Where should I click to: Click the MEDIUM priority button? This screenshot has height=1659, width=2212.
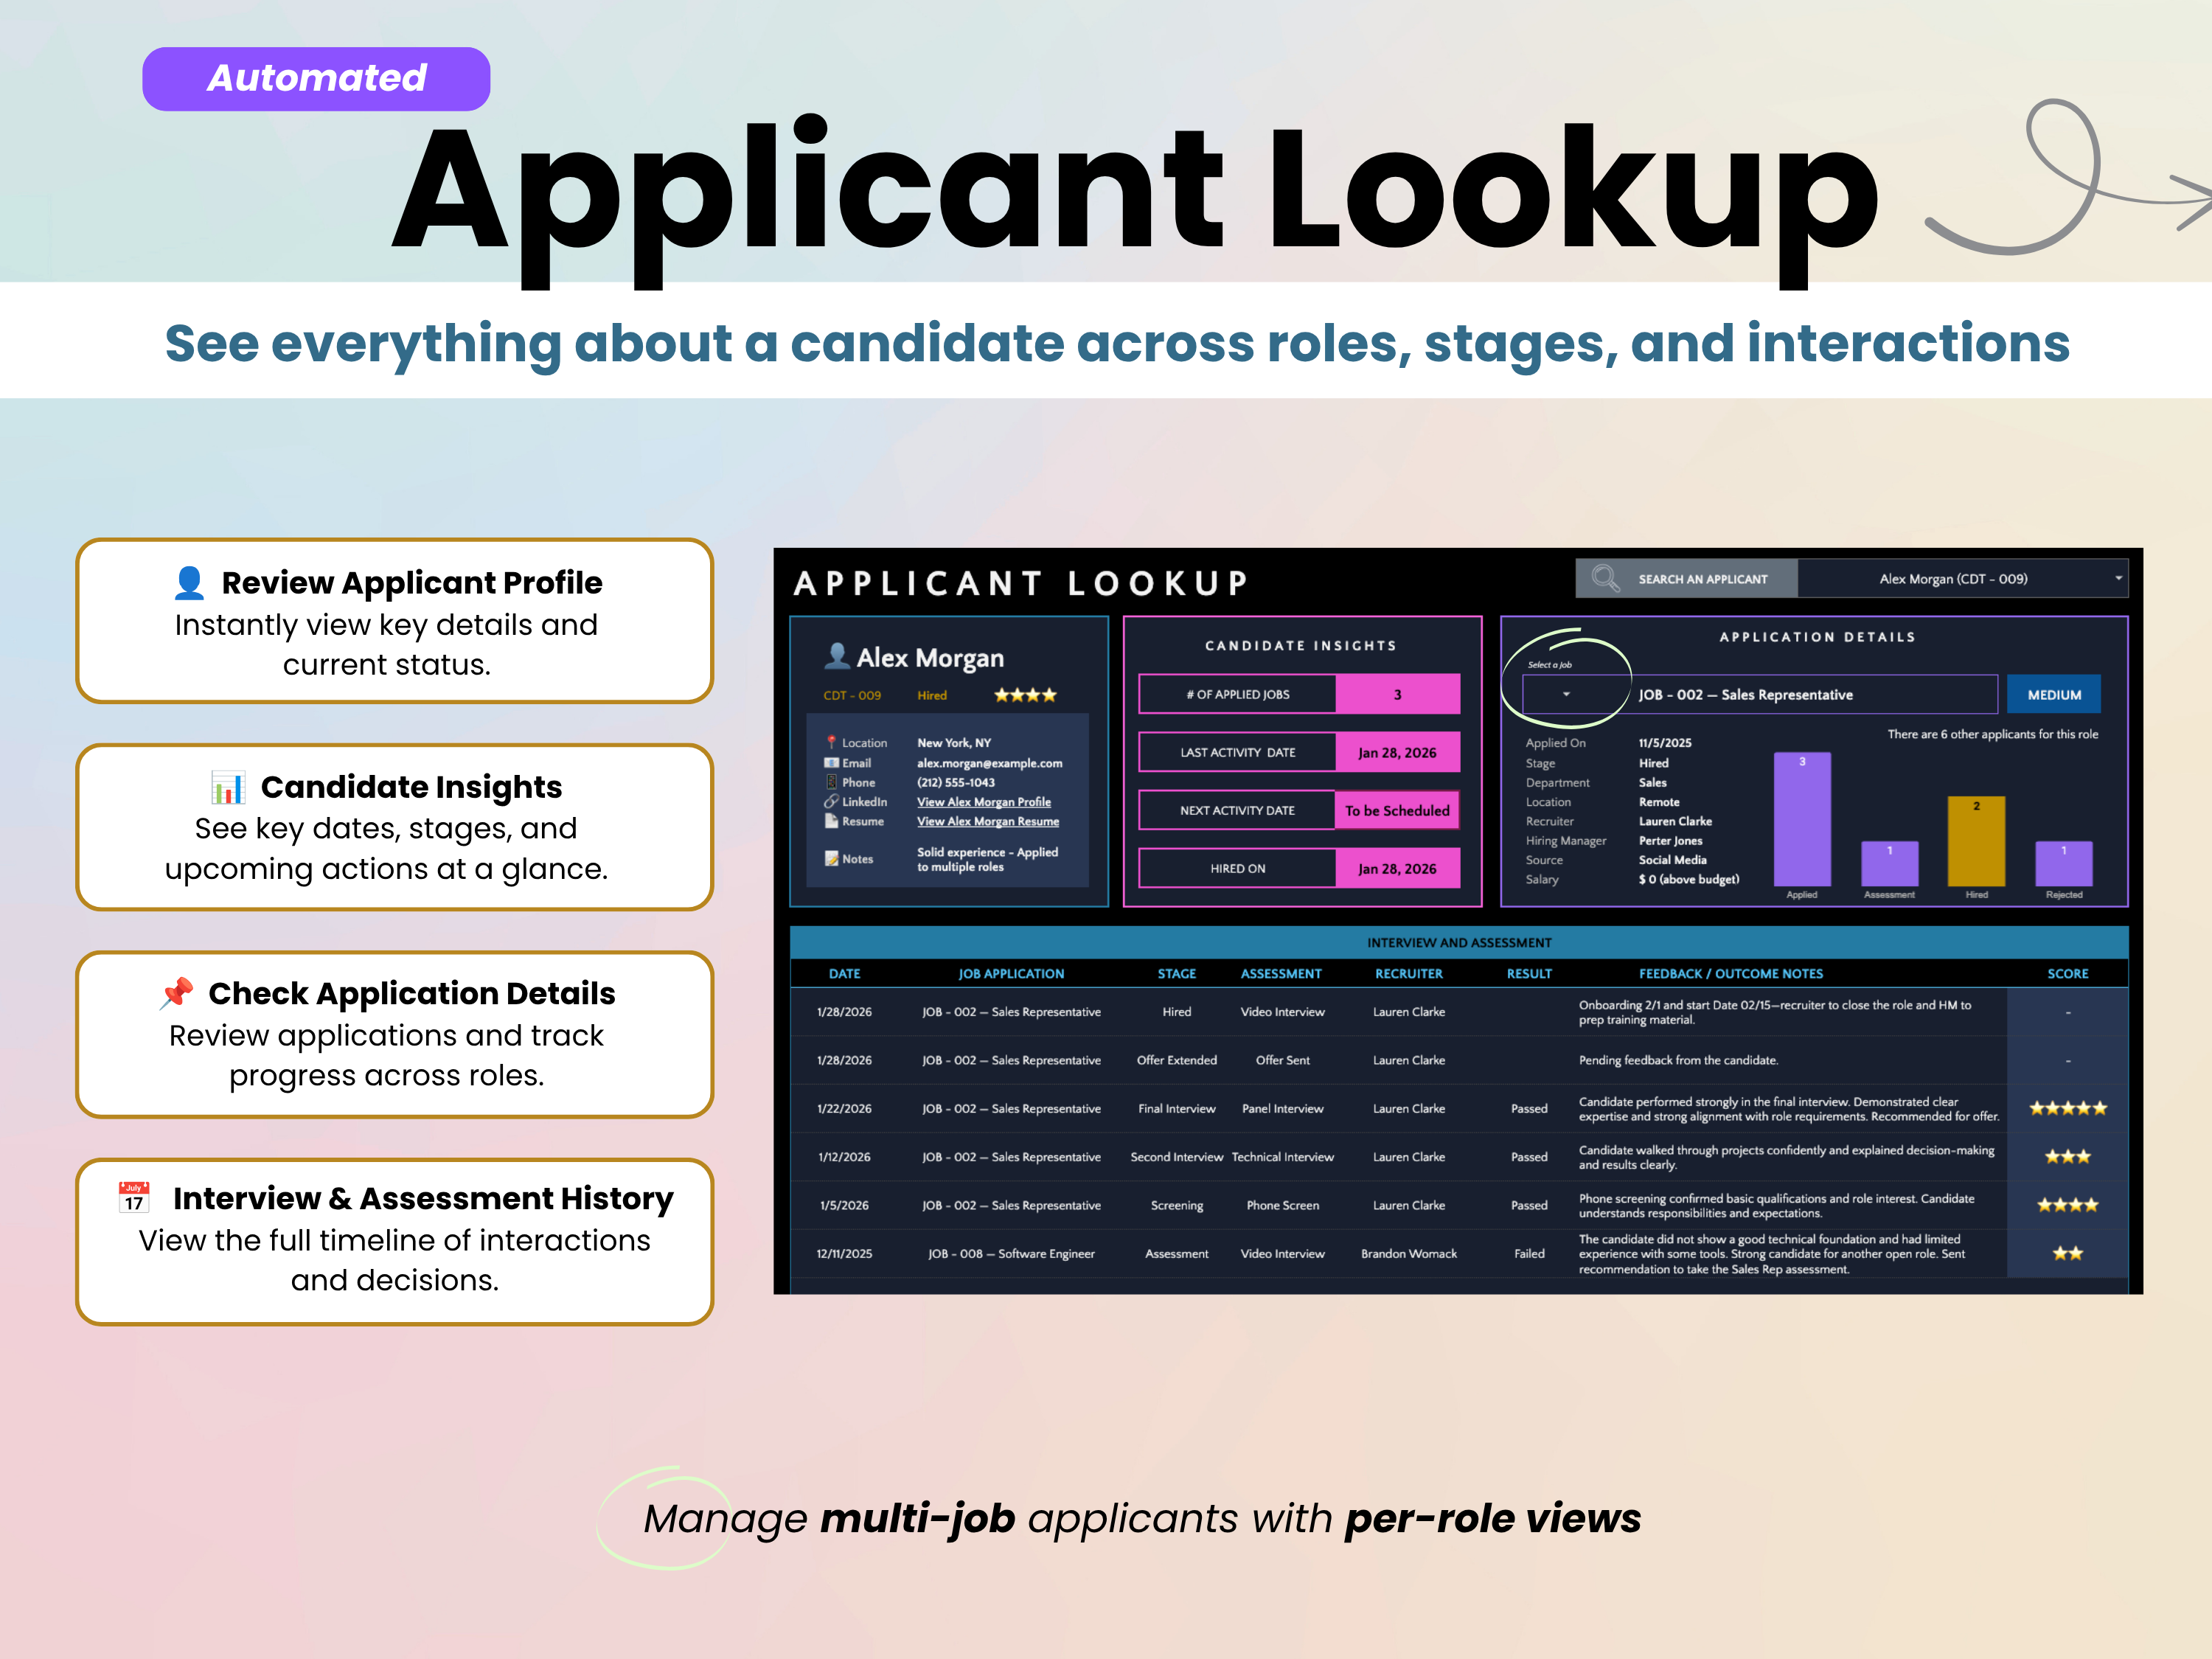(2054, 694)
